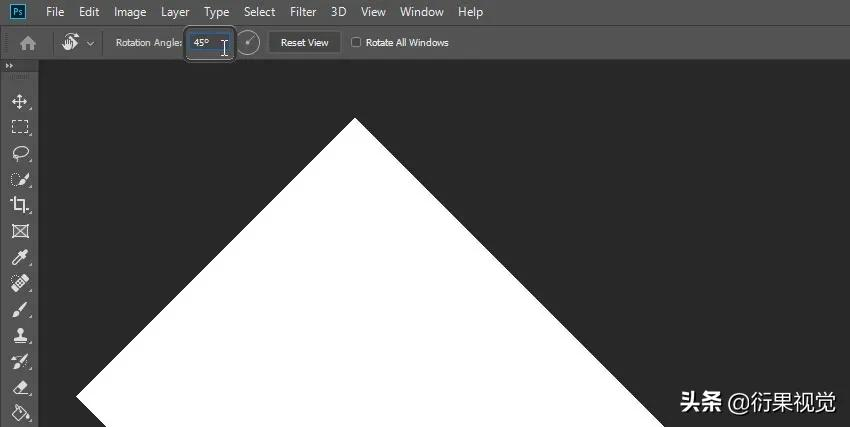Select the Frame tool

(x=20, y=231)
